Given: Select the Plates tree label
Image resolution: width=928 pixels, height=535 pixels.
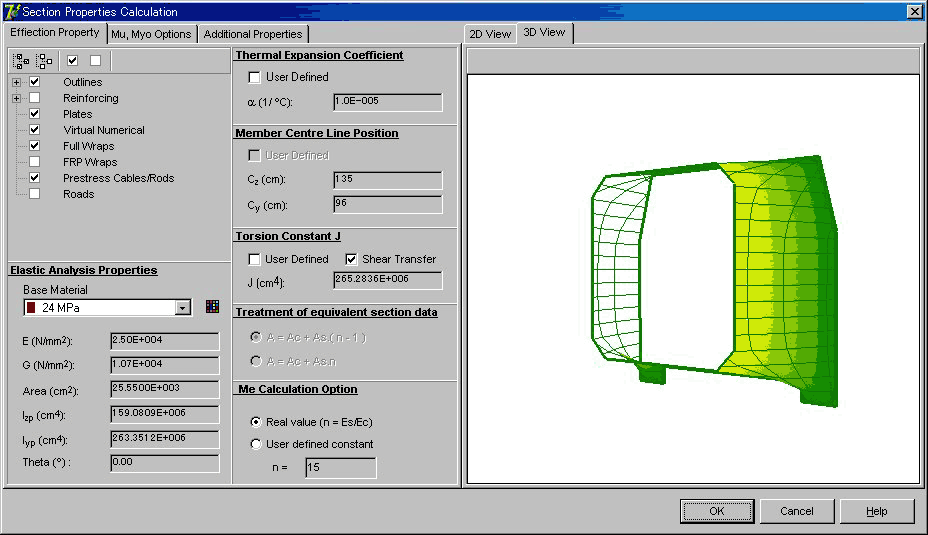Looking at the screenshot, I should tap(78, 114).
